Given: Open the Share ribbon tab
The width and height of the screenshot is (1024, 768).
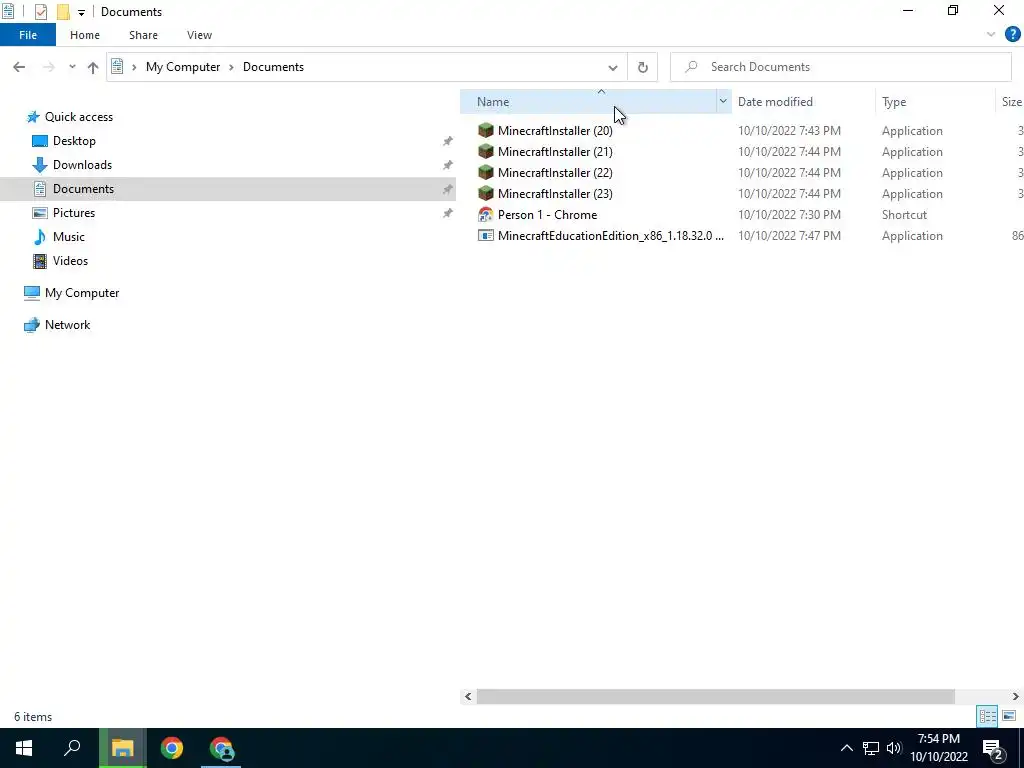Looking at the screenshot, I should click(143, 35).
